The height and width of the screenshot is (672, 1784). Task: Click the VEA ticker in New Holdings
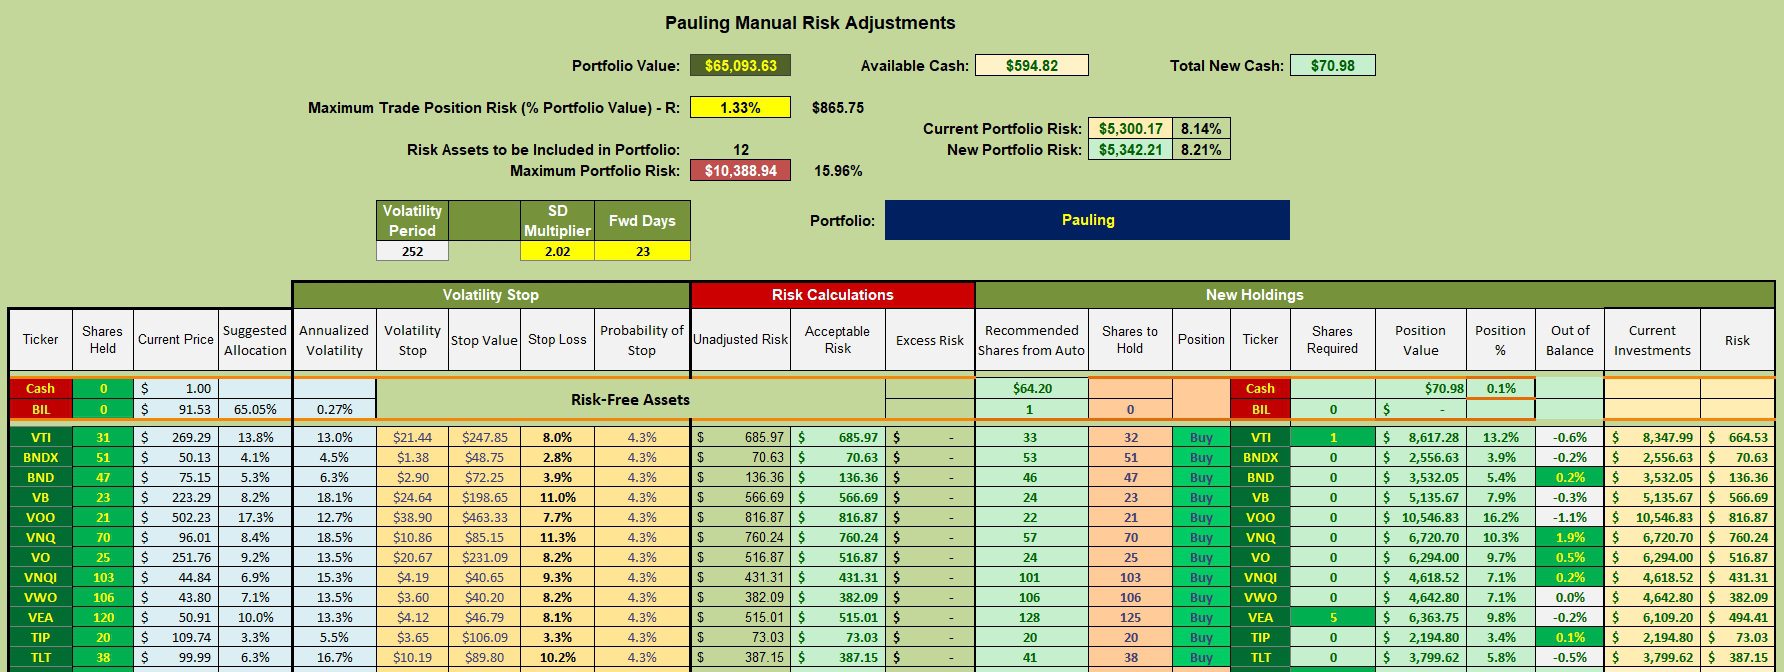(x=1260, y=617)
